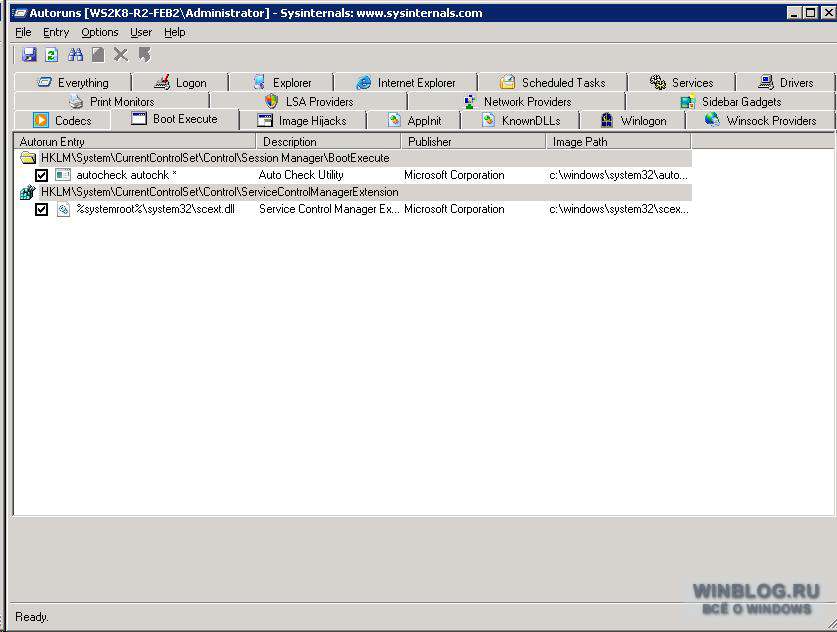
Task: Switch to the KnownDLLs tab
Action: pyautogui.click(x=520, y=120)
